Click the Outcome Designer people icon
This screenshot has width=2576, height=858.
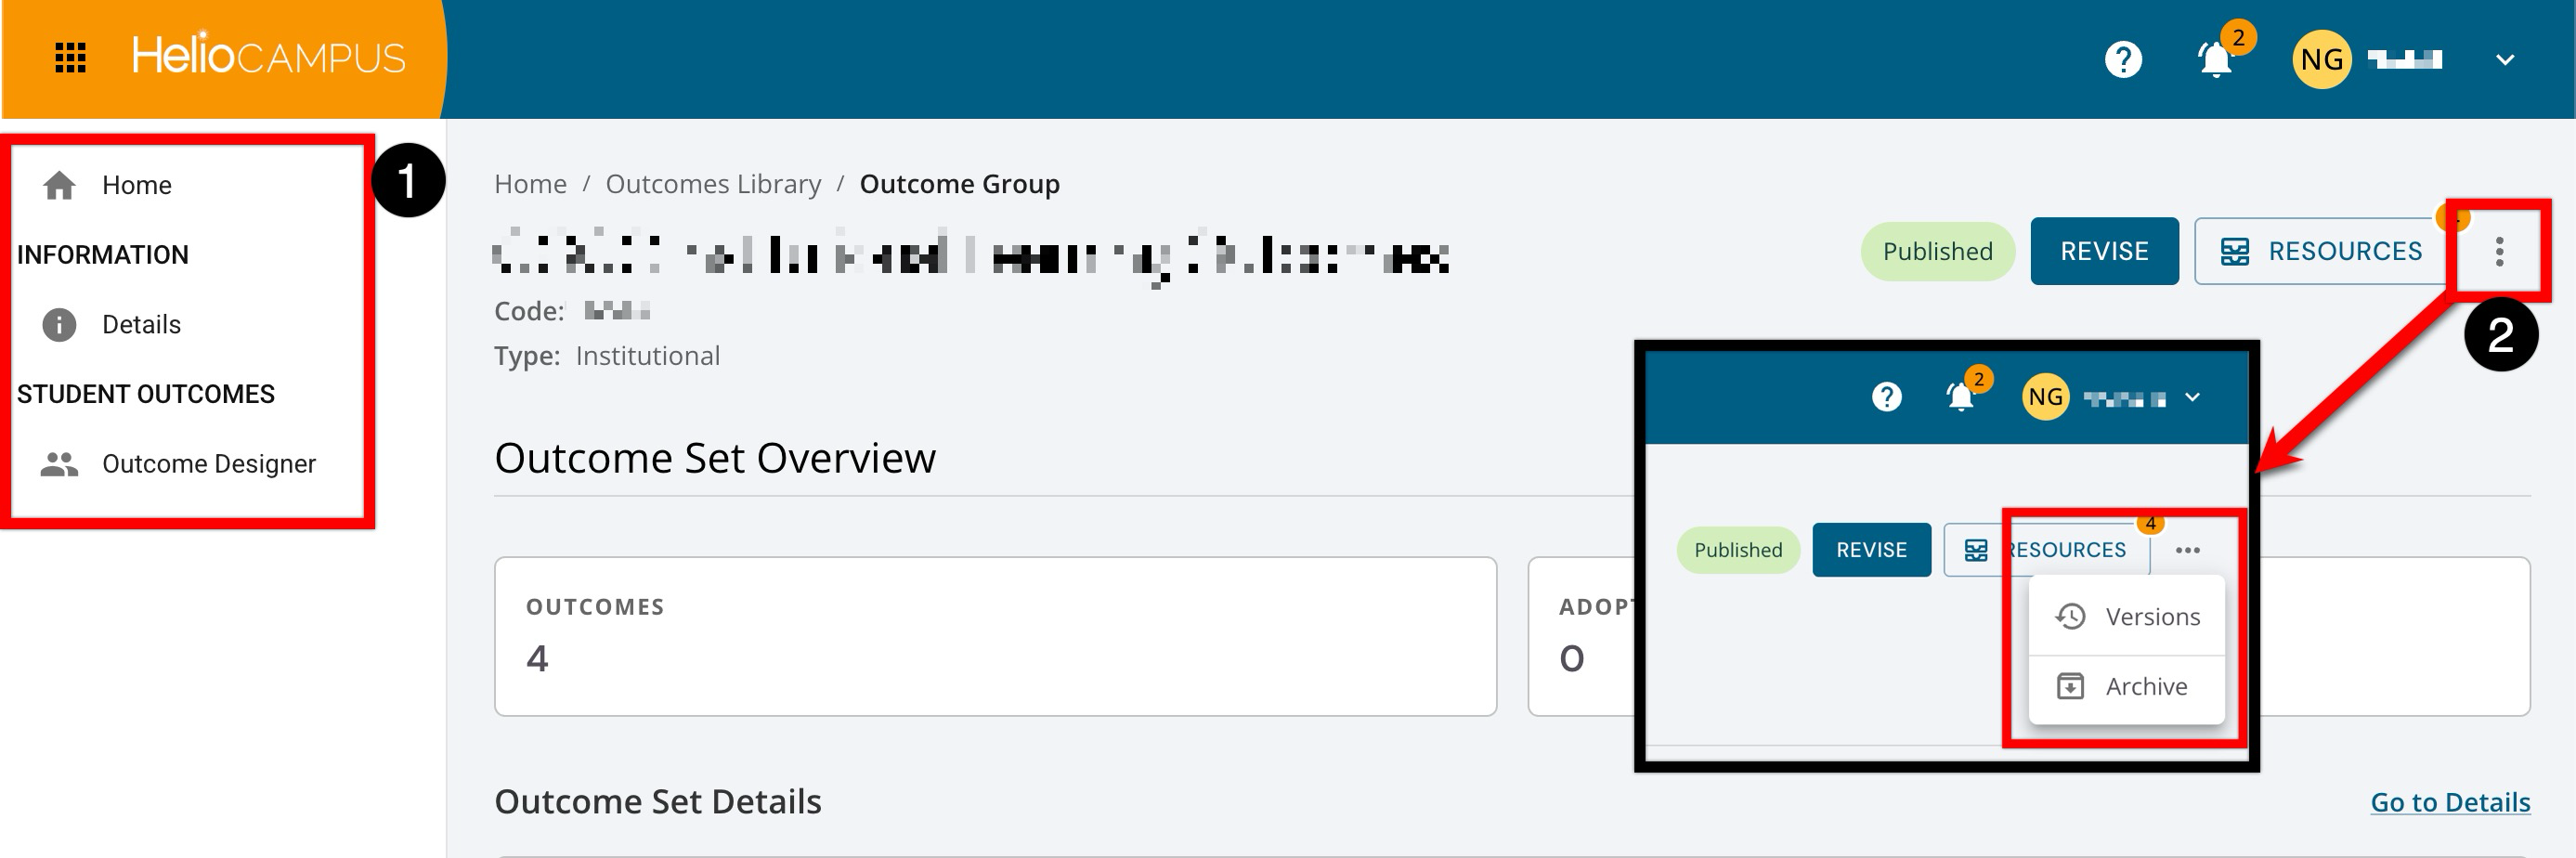pyautogui.click(x=59, y=464)
